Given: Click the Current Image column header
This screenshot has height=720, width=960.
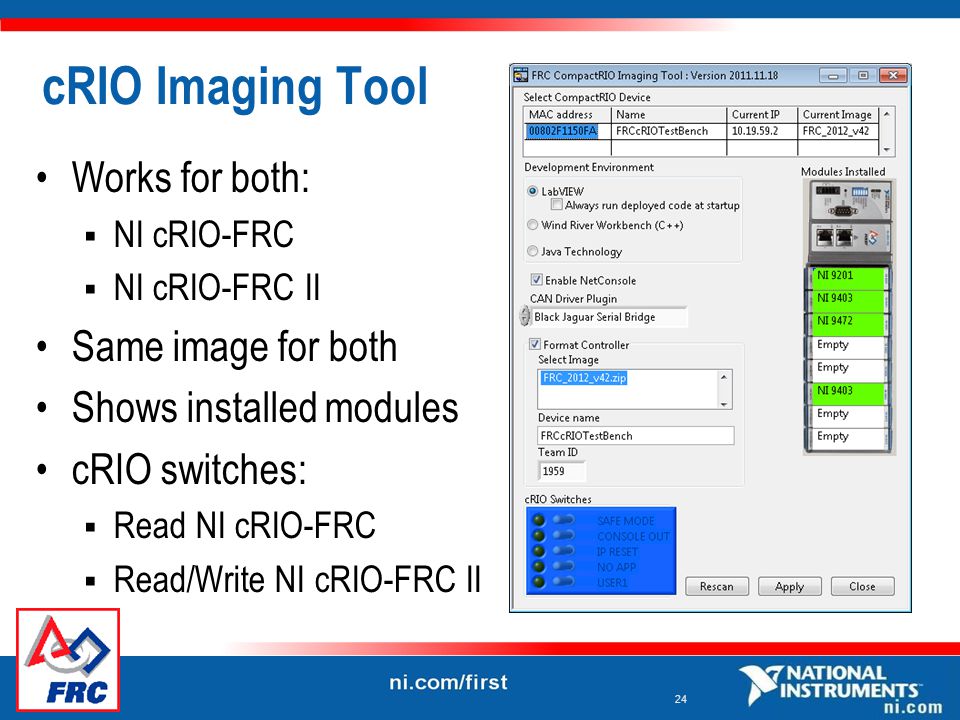Looking at the screenshot, I should tap(838, 114).
